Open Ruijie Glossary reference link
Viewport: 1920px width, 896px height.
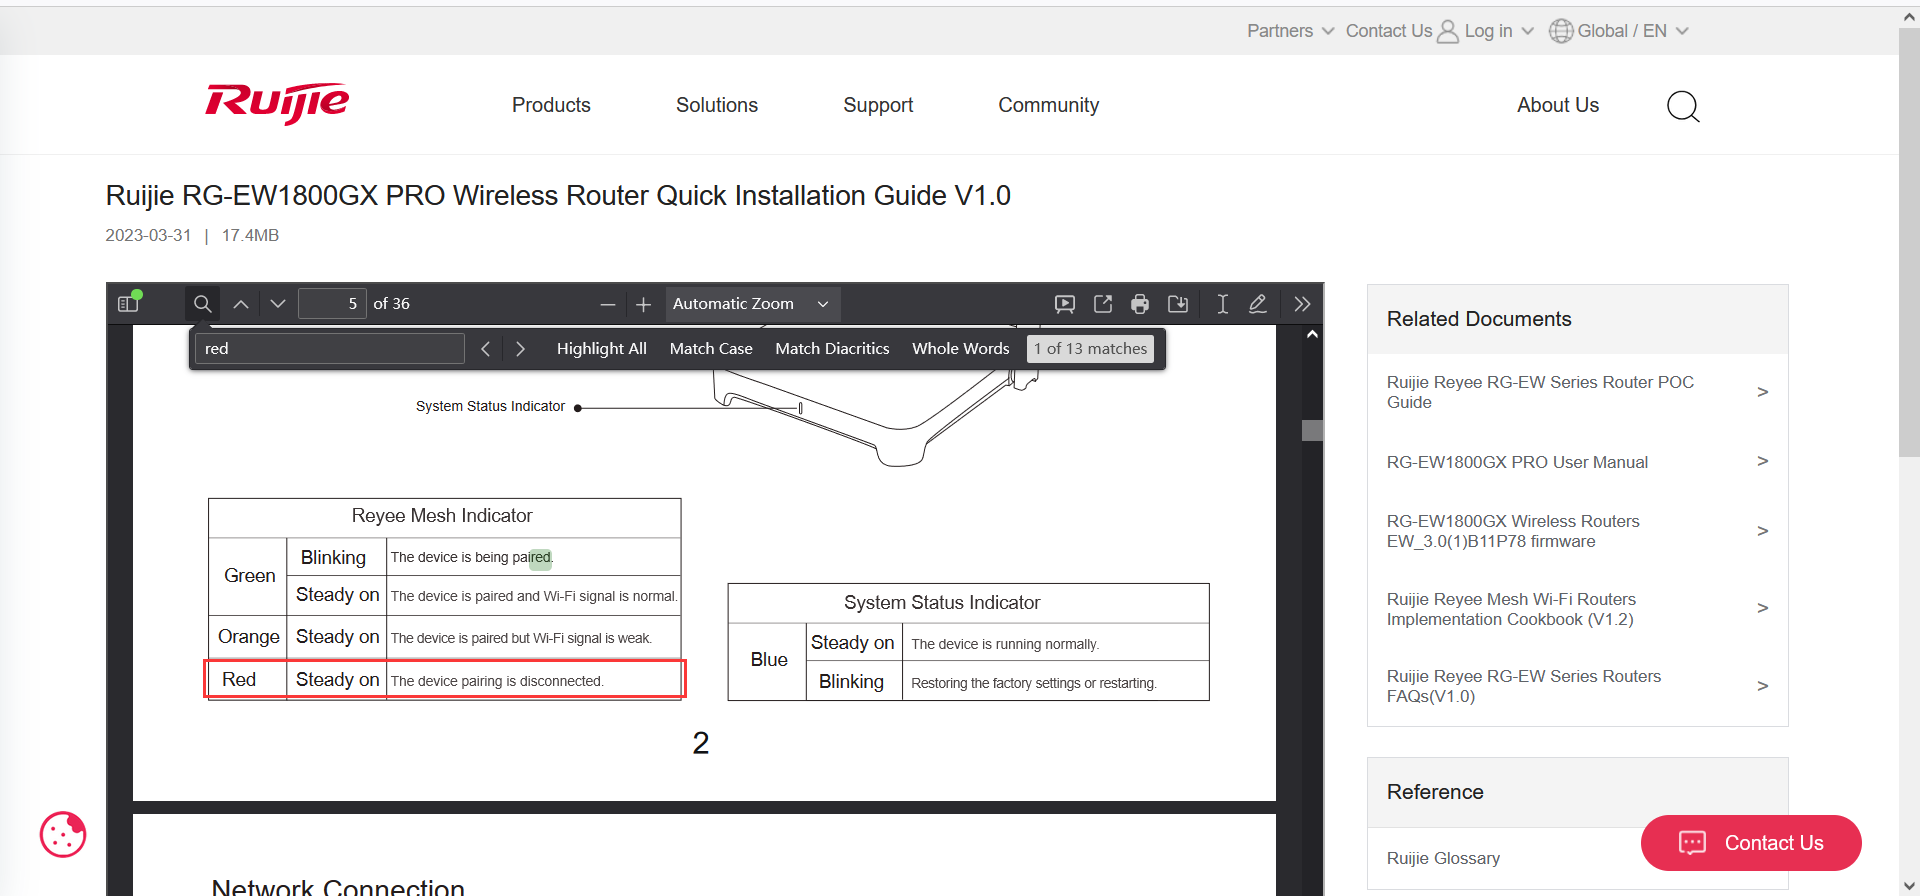1443,858
